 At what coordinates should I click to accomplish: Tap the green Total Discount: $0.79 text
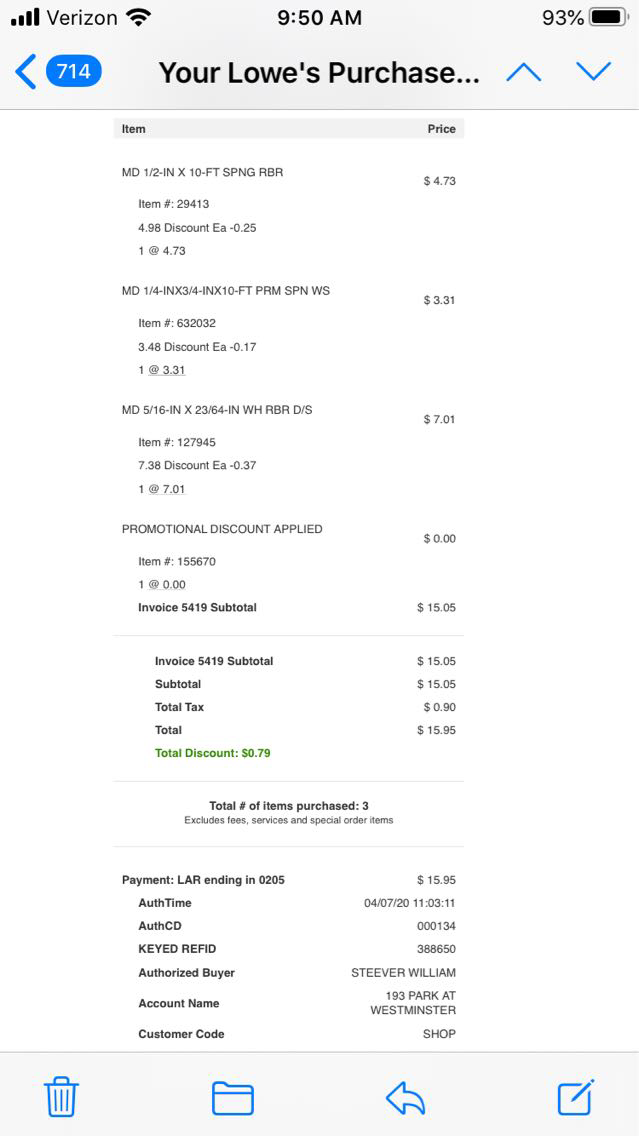click(212, 753)
